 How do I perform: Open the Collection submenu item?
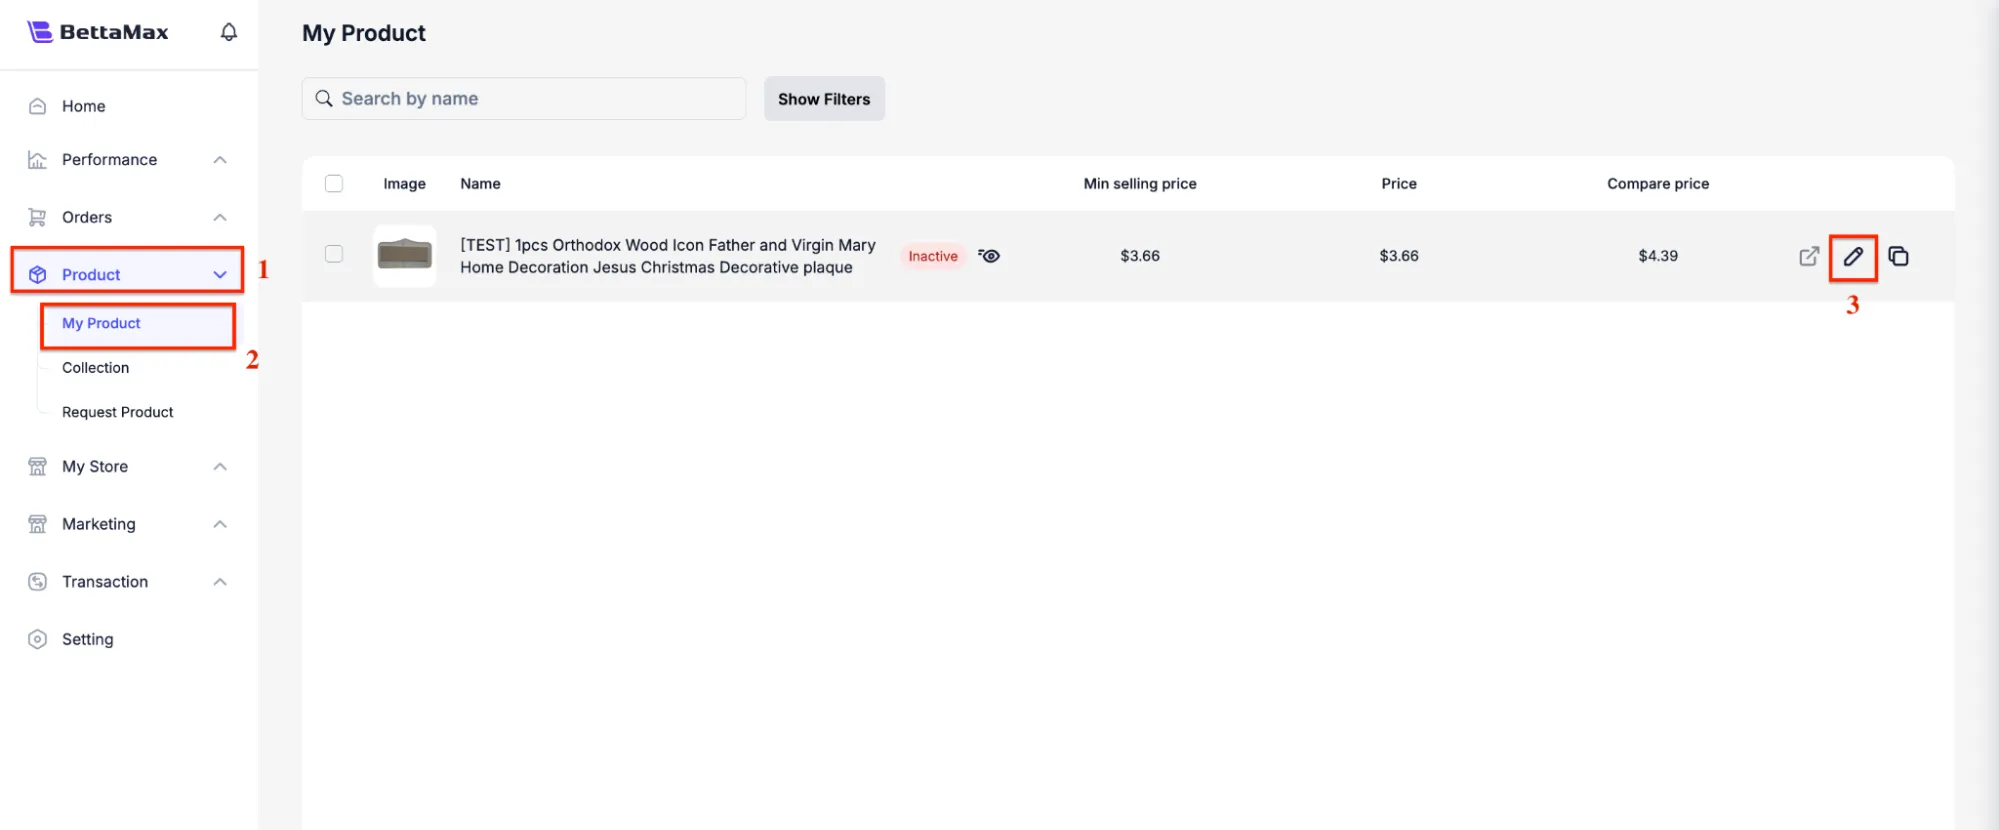[x=96, y=368]
